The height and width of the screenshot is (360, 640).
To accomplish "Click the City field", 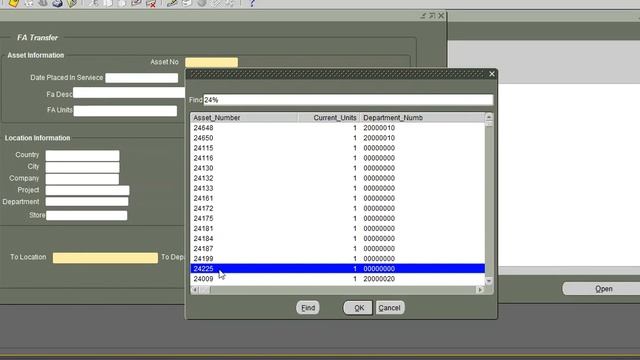I will click(82, 167).
